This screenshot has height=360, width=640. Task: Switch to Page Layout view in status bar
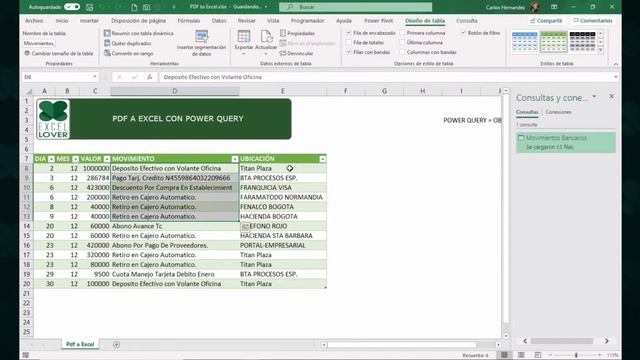pos(521,355)
